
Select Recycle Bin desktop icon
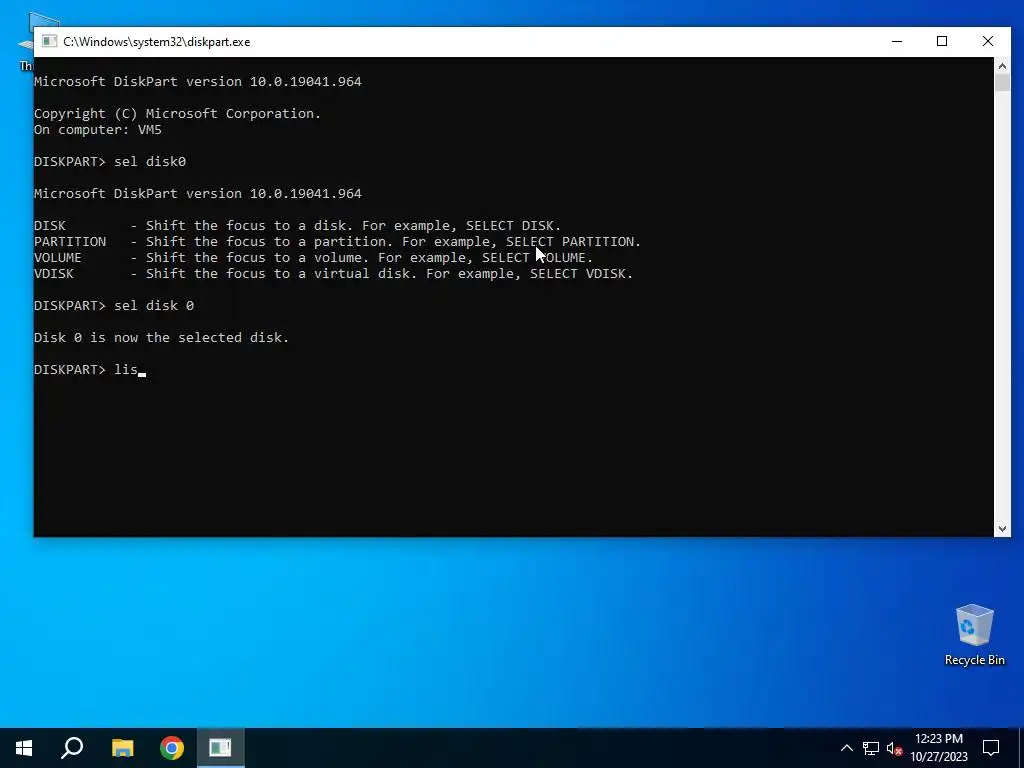pos(974,635)
